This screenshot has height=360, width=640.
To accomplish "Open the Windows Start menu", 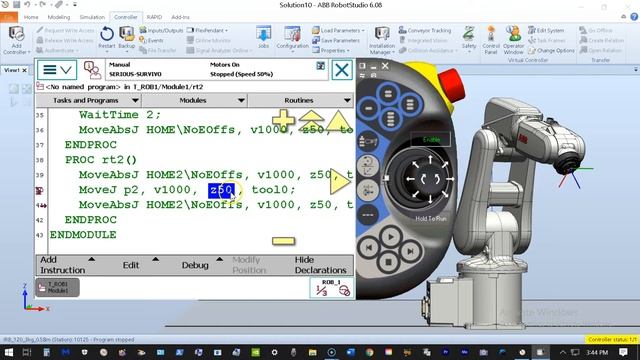I will 8,352.
